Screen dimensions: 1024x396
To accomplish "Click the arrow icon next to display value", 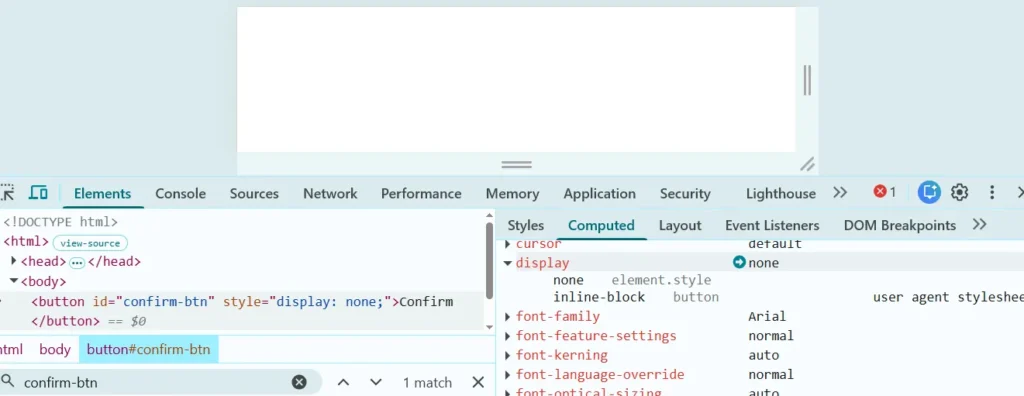I will [x=739, y=263].
